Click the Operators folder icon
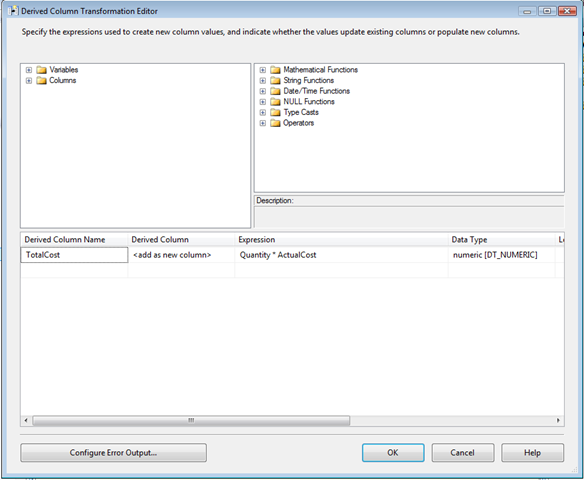 tap(275, 123)
